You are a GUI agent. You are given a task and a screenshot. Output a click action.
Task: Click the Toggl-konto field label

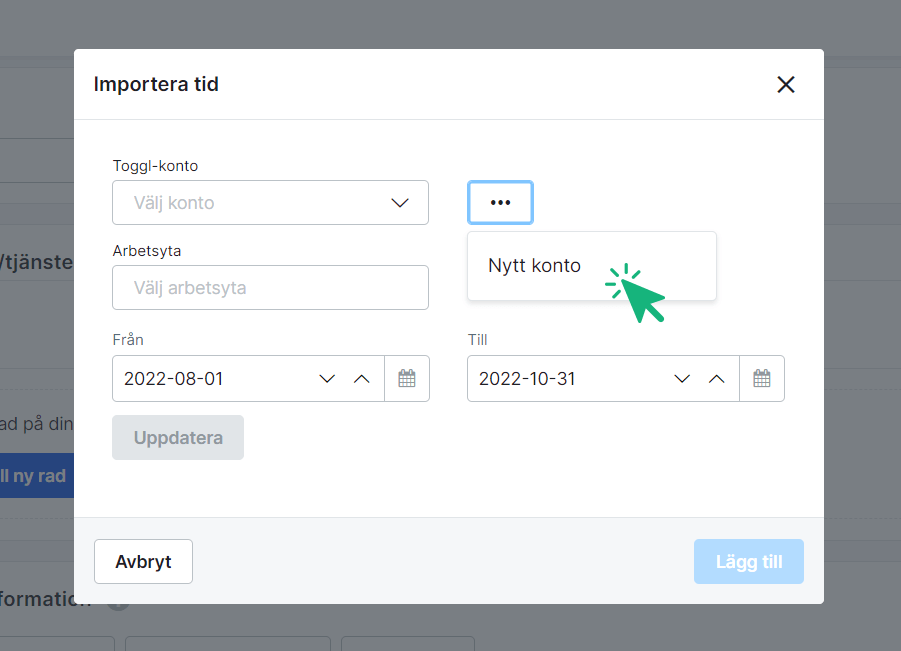coord(155,166)
